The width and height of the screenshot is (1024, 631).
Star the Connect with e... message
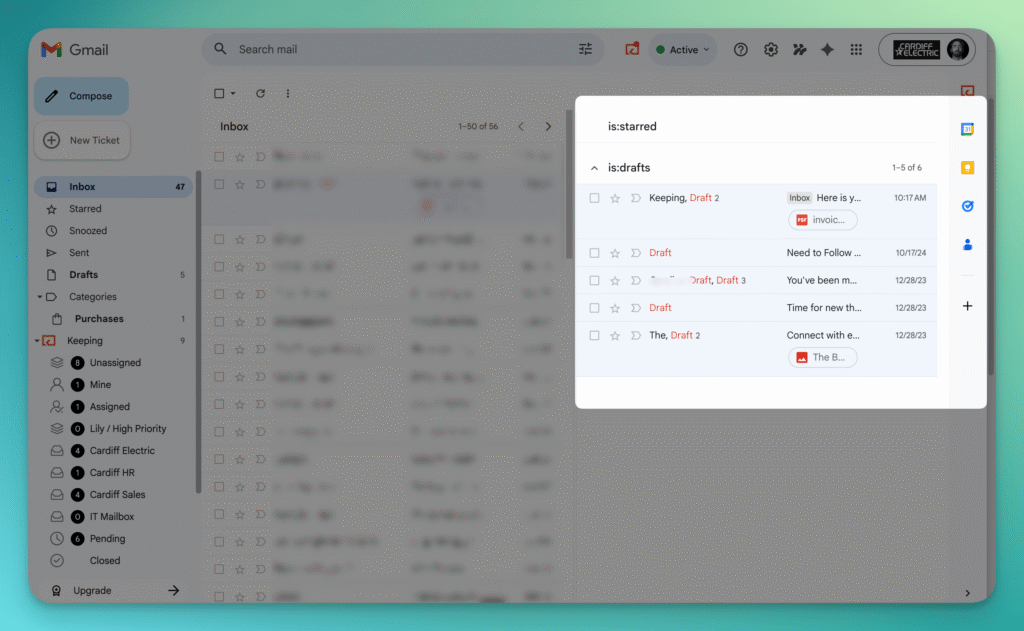tap(615, 336)
